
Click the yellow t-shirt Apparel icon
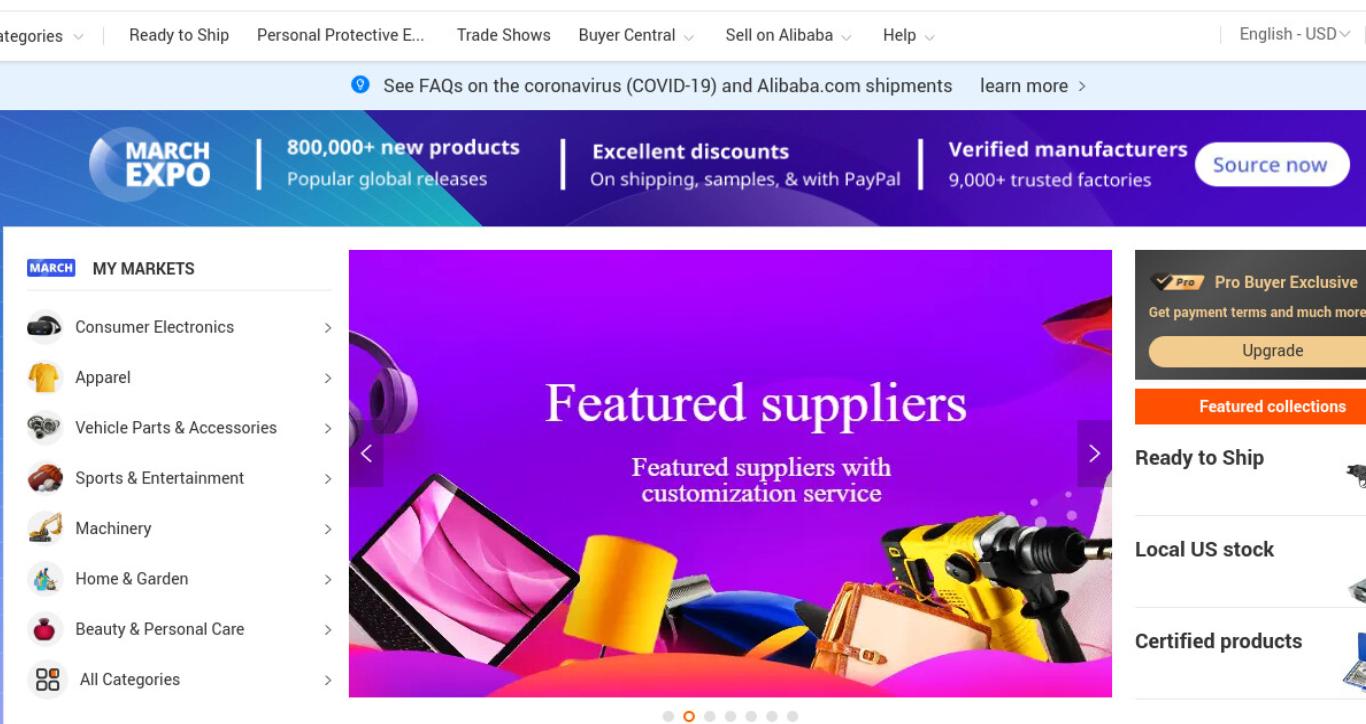pos(45,377)
